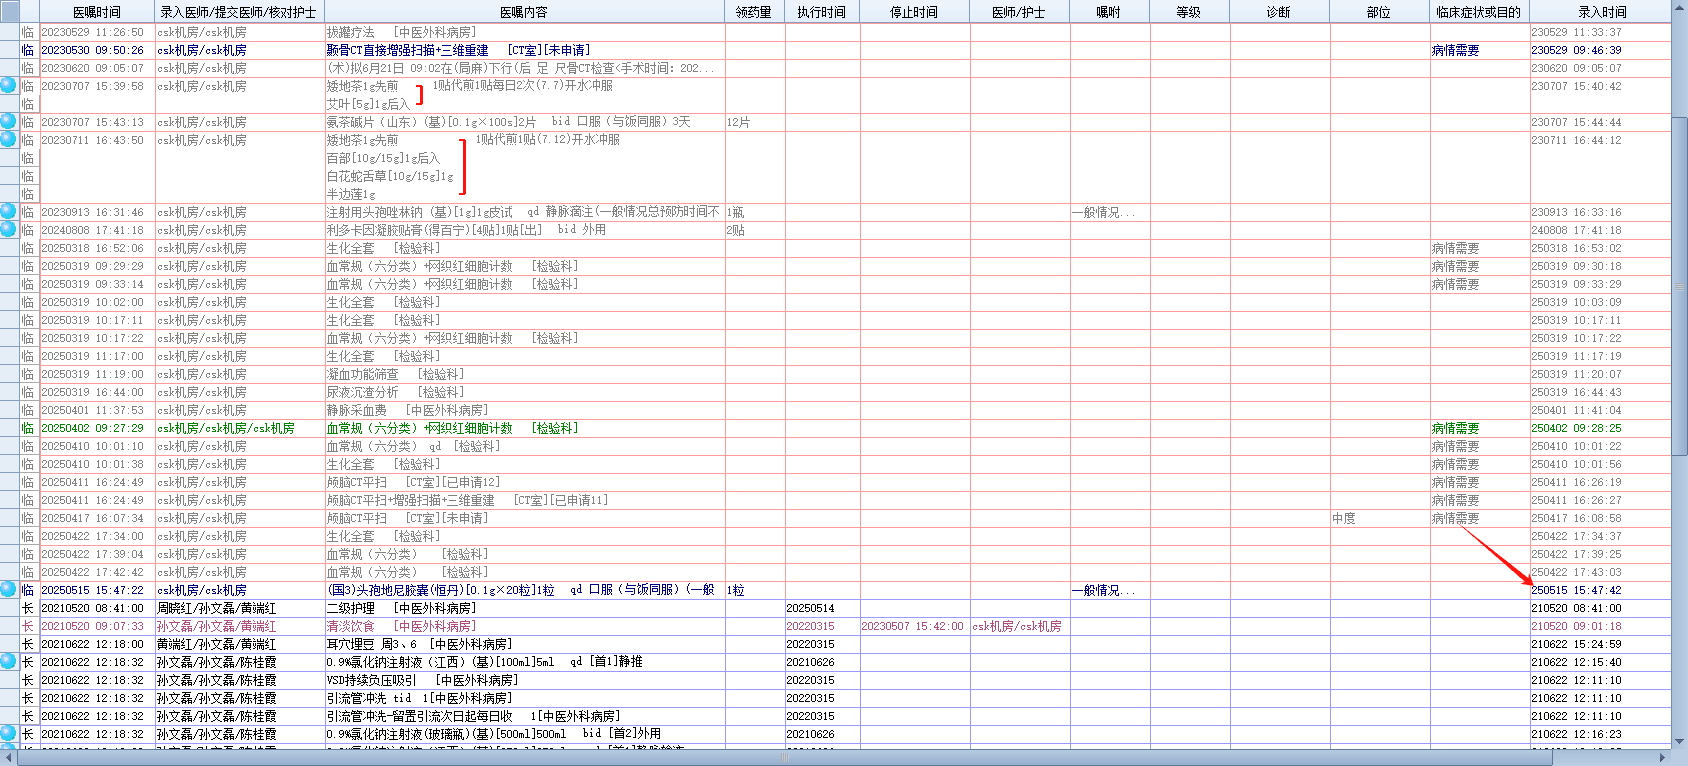Select the 氨茶碱片 bid 口服 order text
Screen dimensions: 1688x766
[508, 122]
